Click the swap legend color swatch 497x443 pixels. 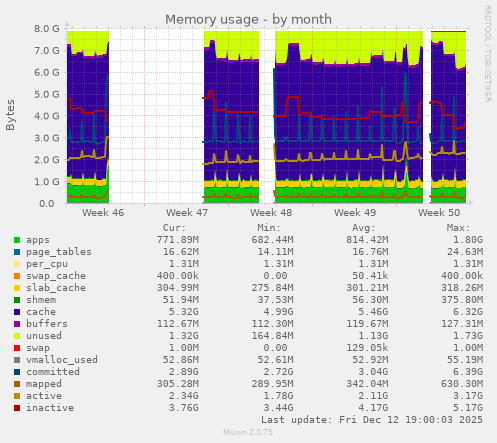(17, 348)
